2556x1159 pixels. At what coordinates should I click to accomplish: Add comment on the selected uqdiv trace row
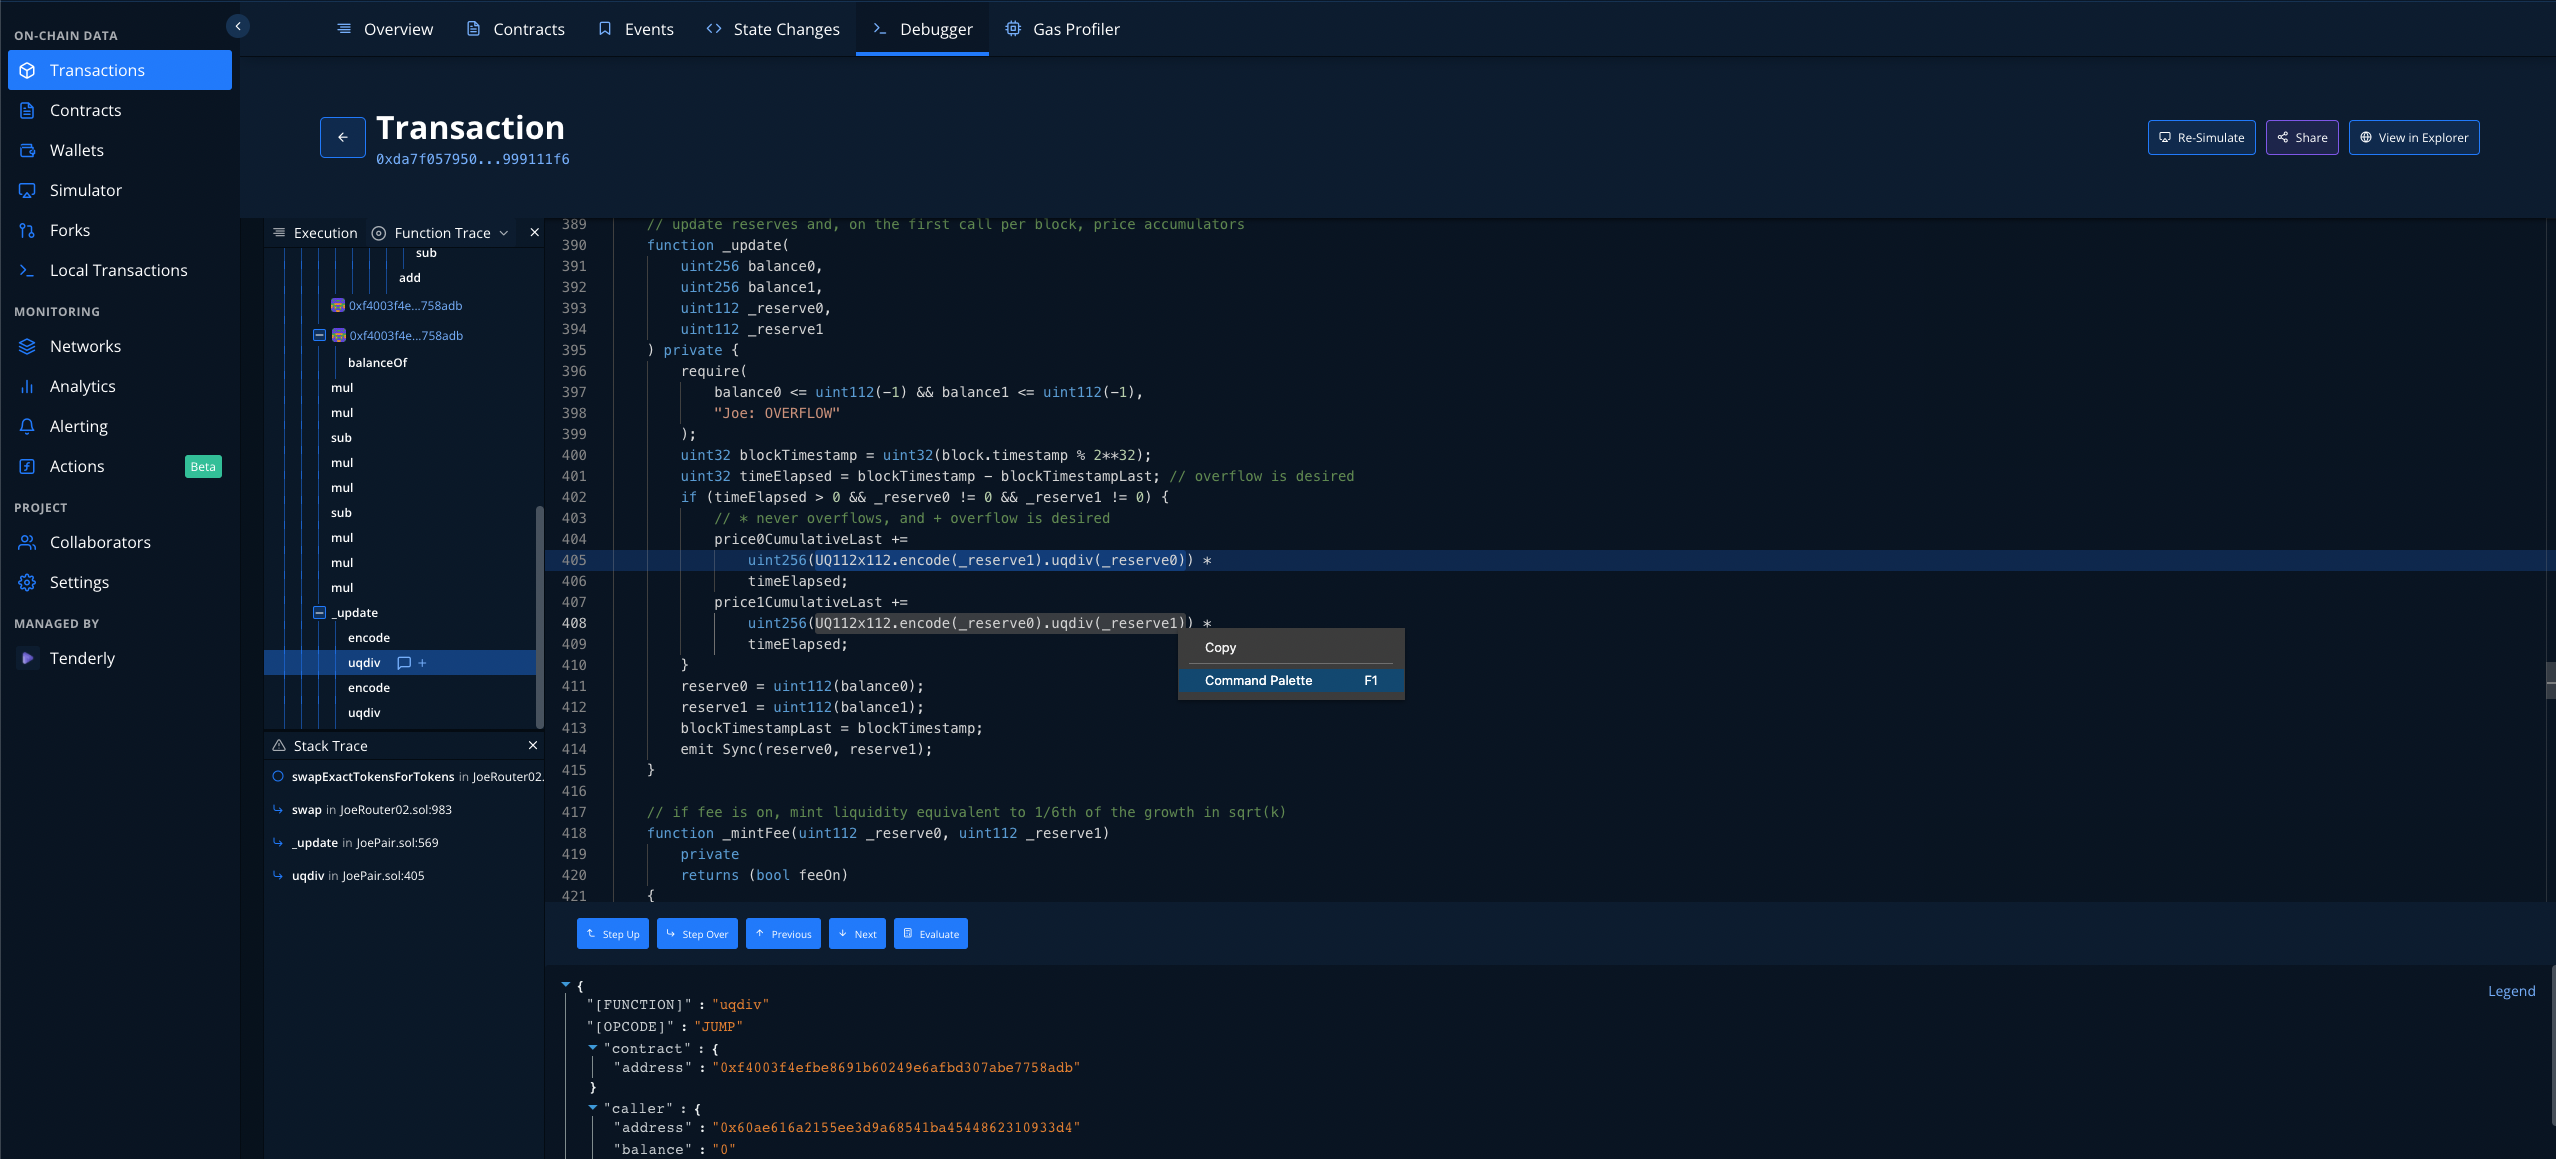point(404,663)
